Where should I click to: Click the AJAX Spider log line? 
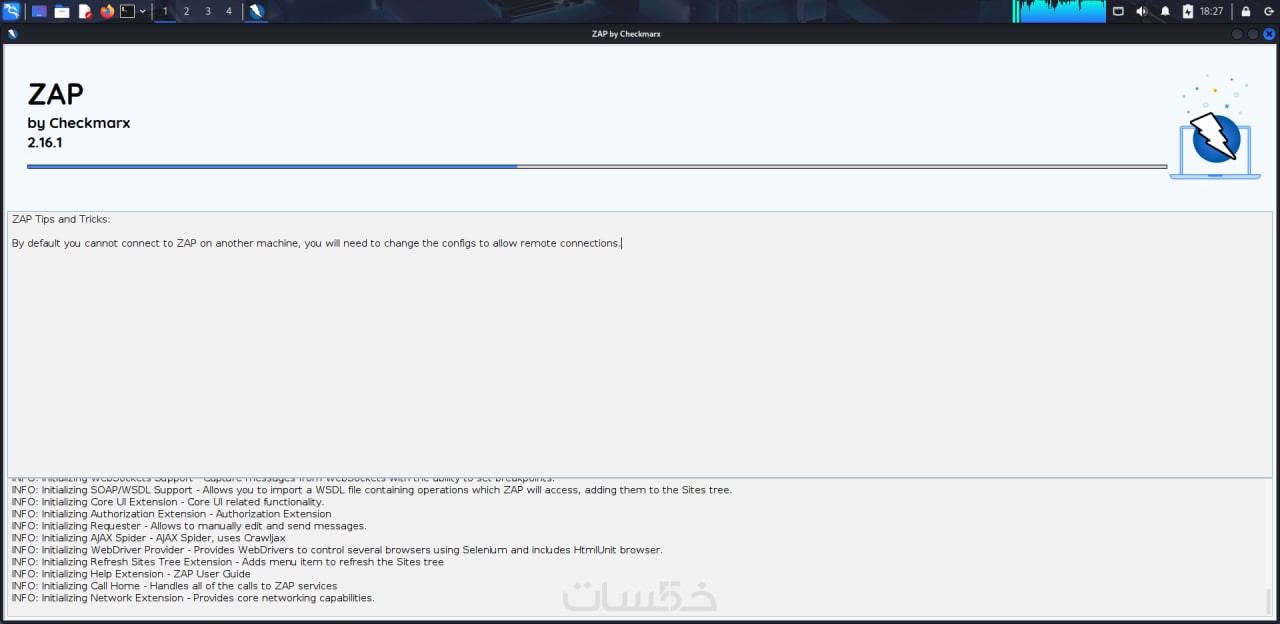point(149,538)
